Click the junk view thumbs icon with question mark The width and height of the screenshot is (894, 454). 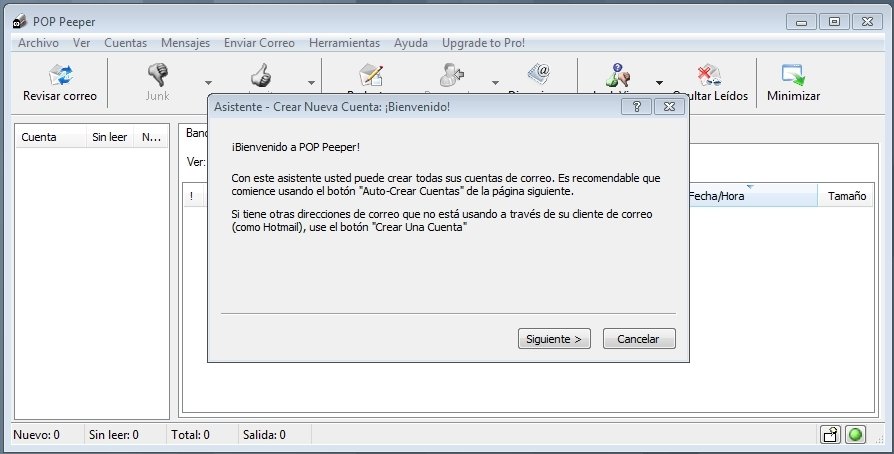tap(618, 75)
